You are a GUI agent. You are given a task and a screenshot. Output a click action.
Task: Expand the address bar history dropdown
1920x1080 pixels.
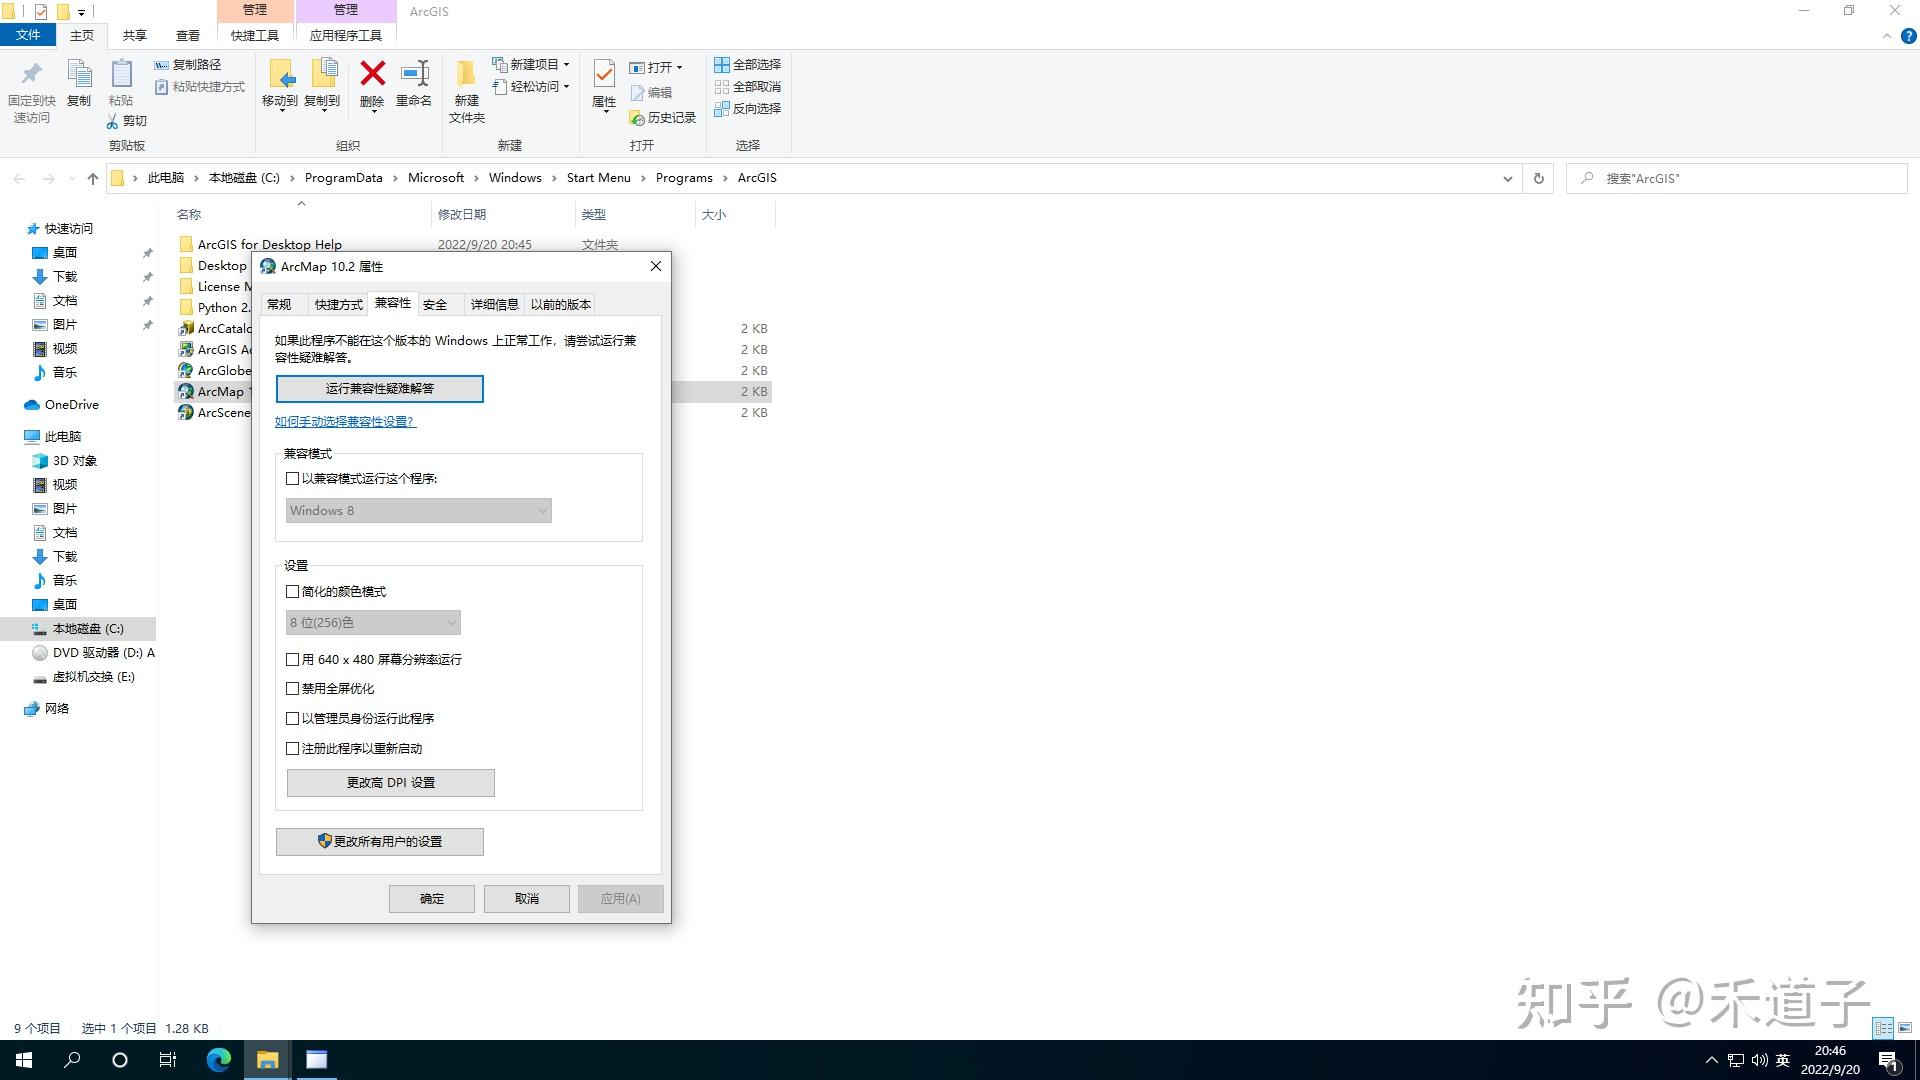point(1508,178)
